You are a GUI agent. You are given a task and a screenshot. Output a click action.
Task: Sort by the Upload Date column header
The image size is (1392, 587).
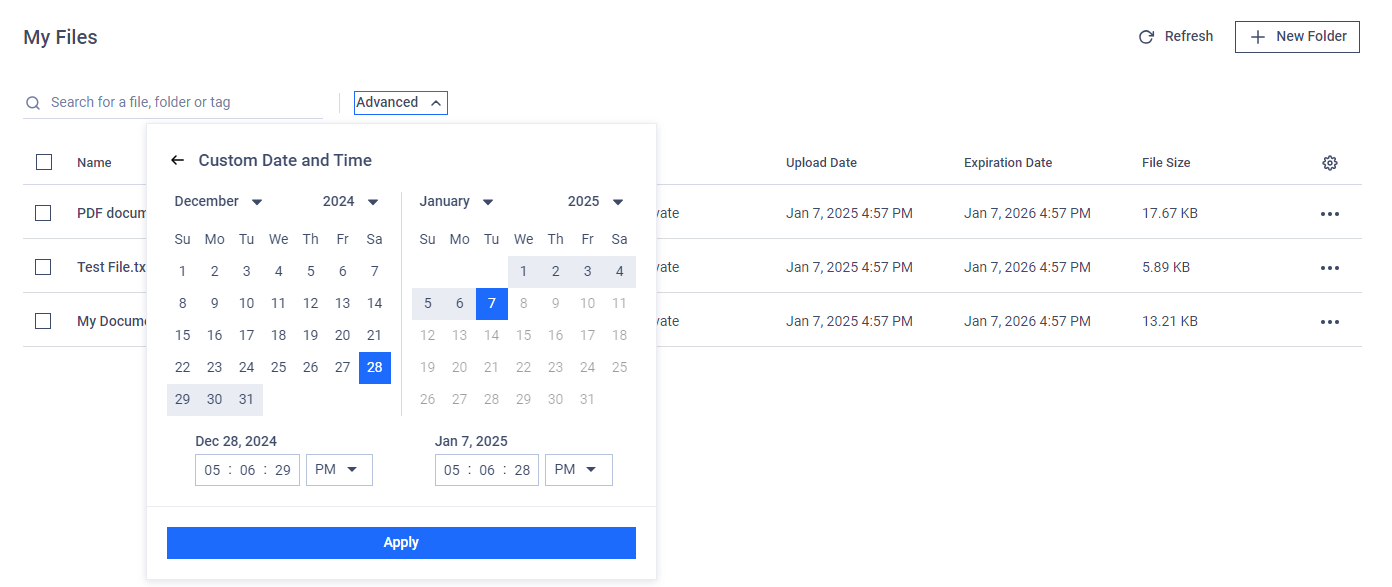coord(821,163)
